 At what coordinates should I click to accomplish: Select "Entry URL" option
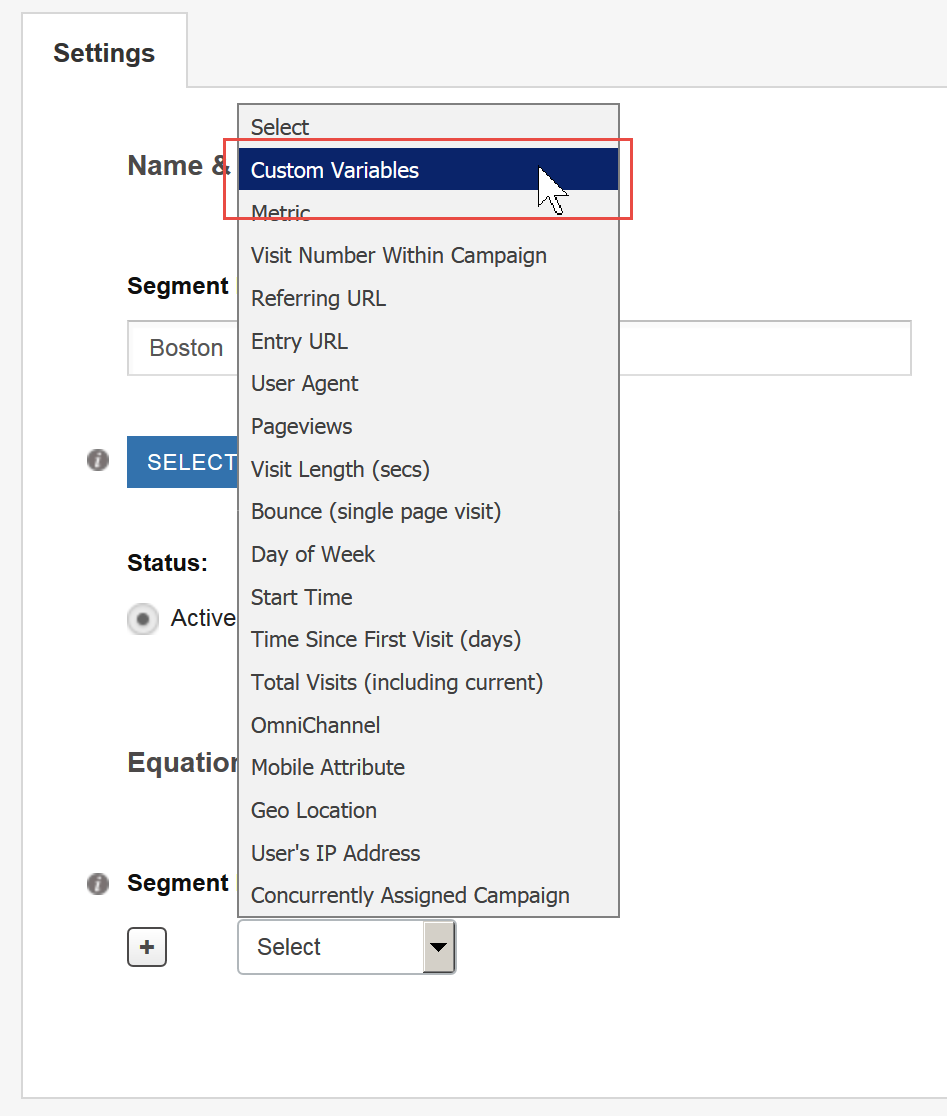coord(299,341)
